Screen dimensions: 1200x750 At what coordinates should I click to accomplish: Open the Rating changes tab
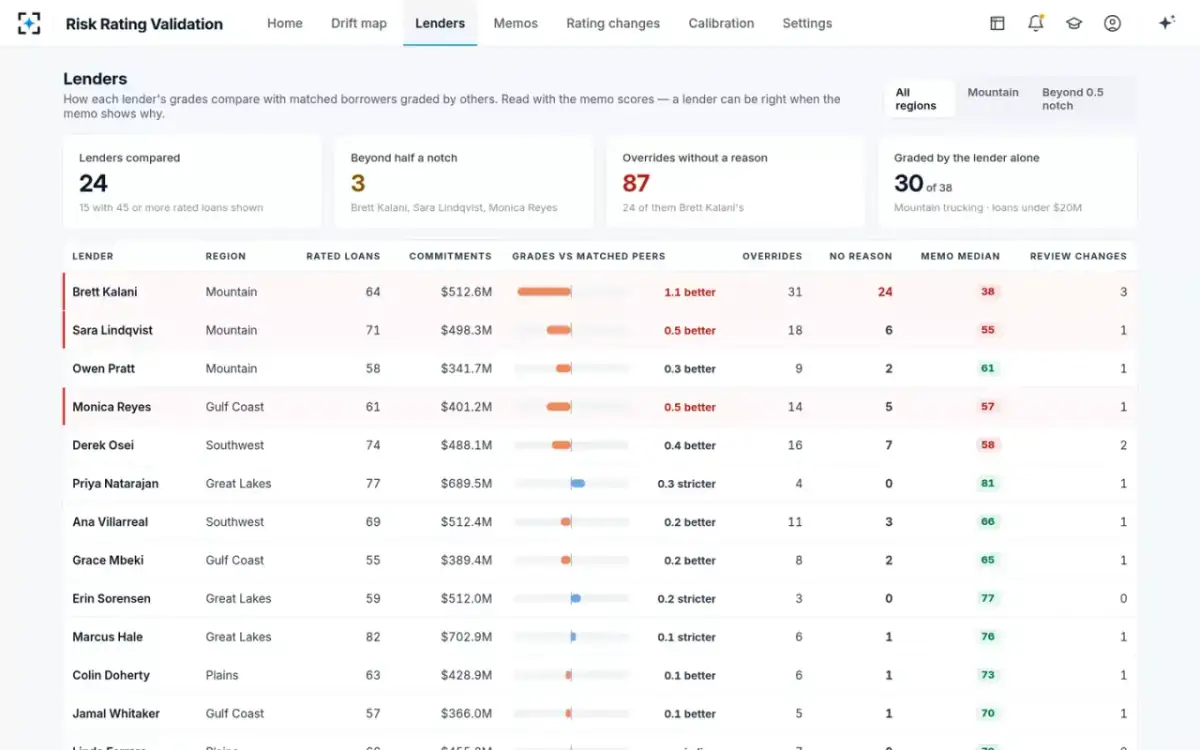(613, 23)
